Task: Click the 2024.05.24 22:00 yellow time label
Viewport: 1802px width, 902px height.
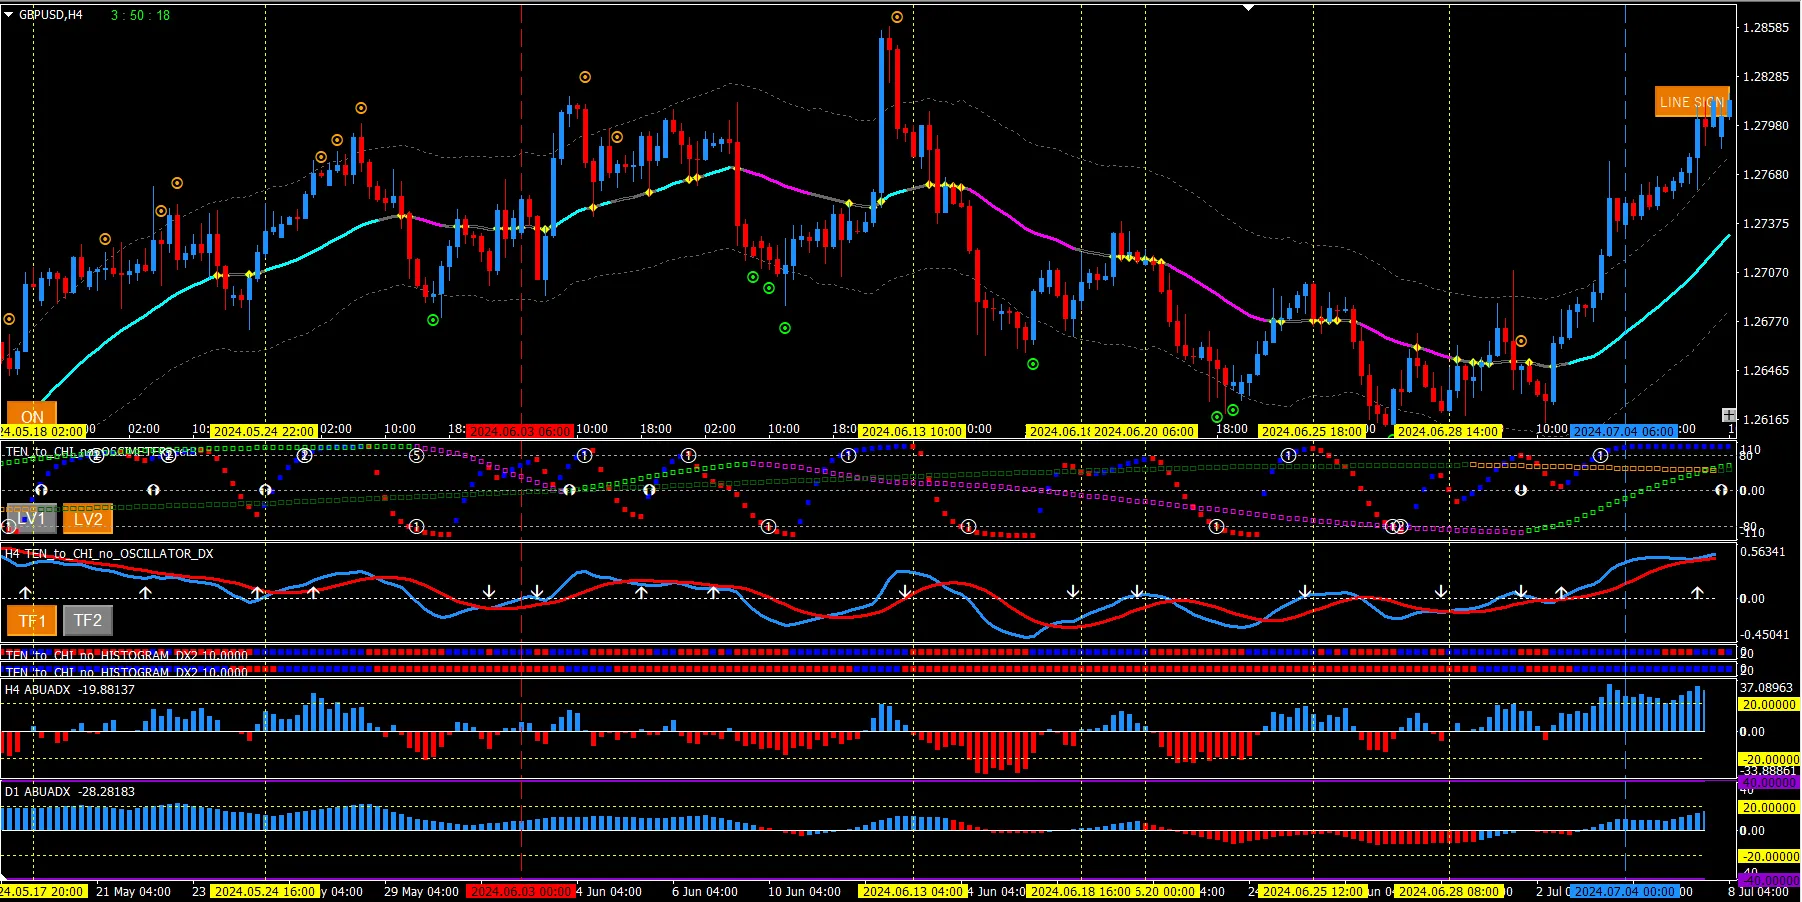Action: point(264,431)
